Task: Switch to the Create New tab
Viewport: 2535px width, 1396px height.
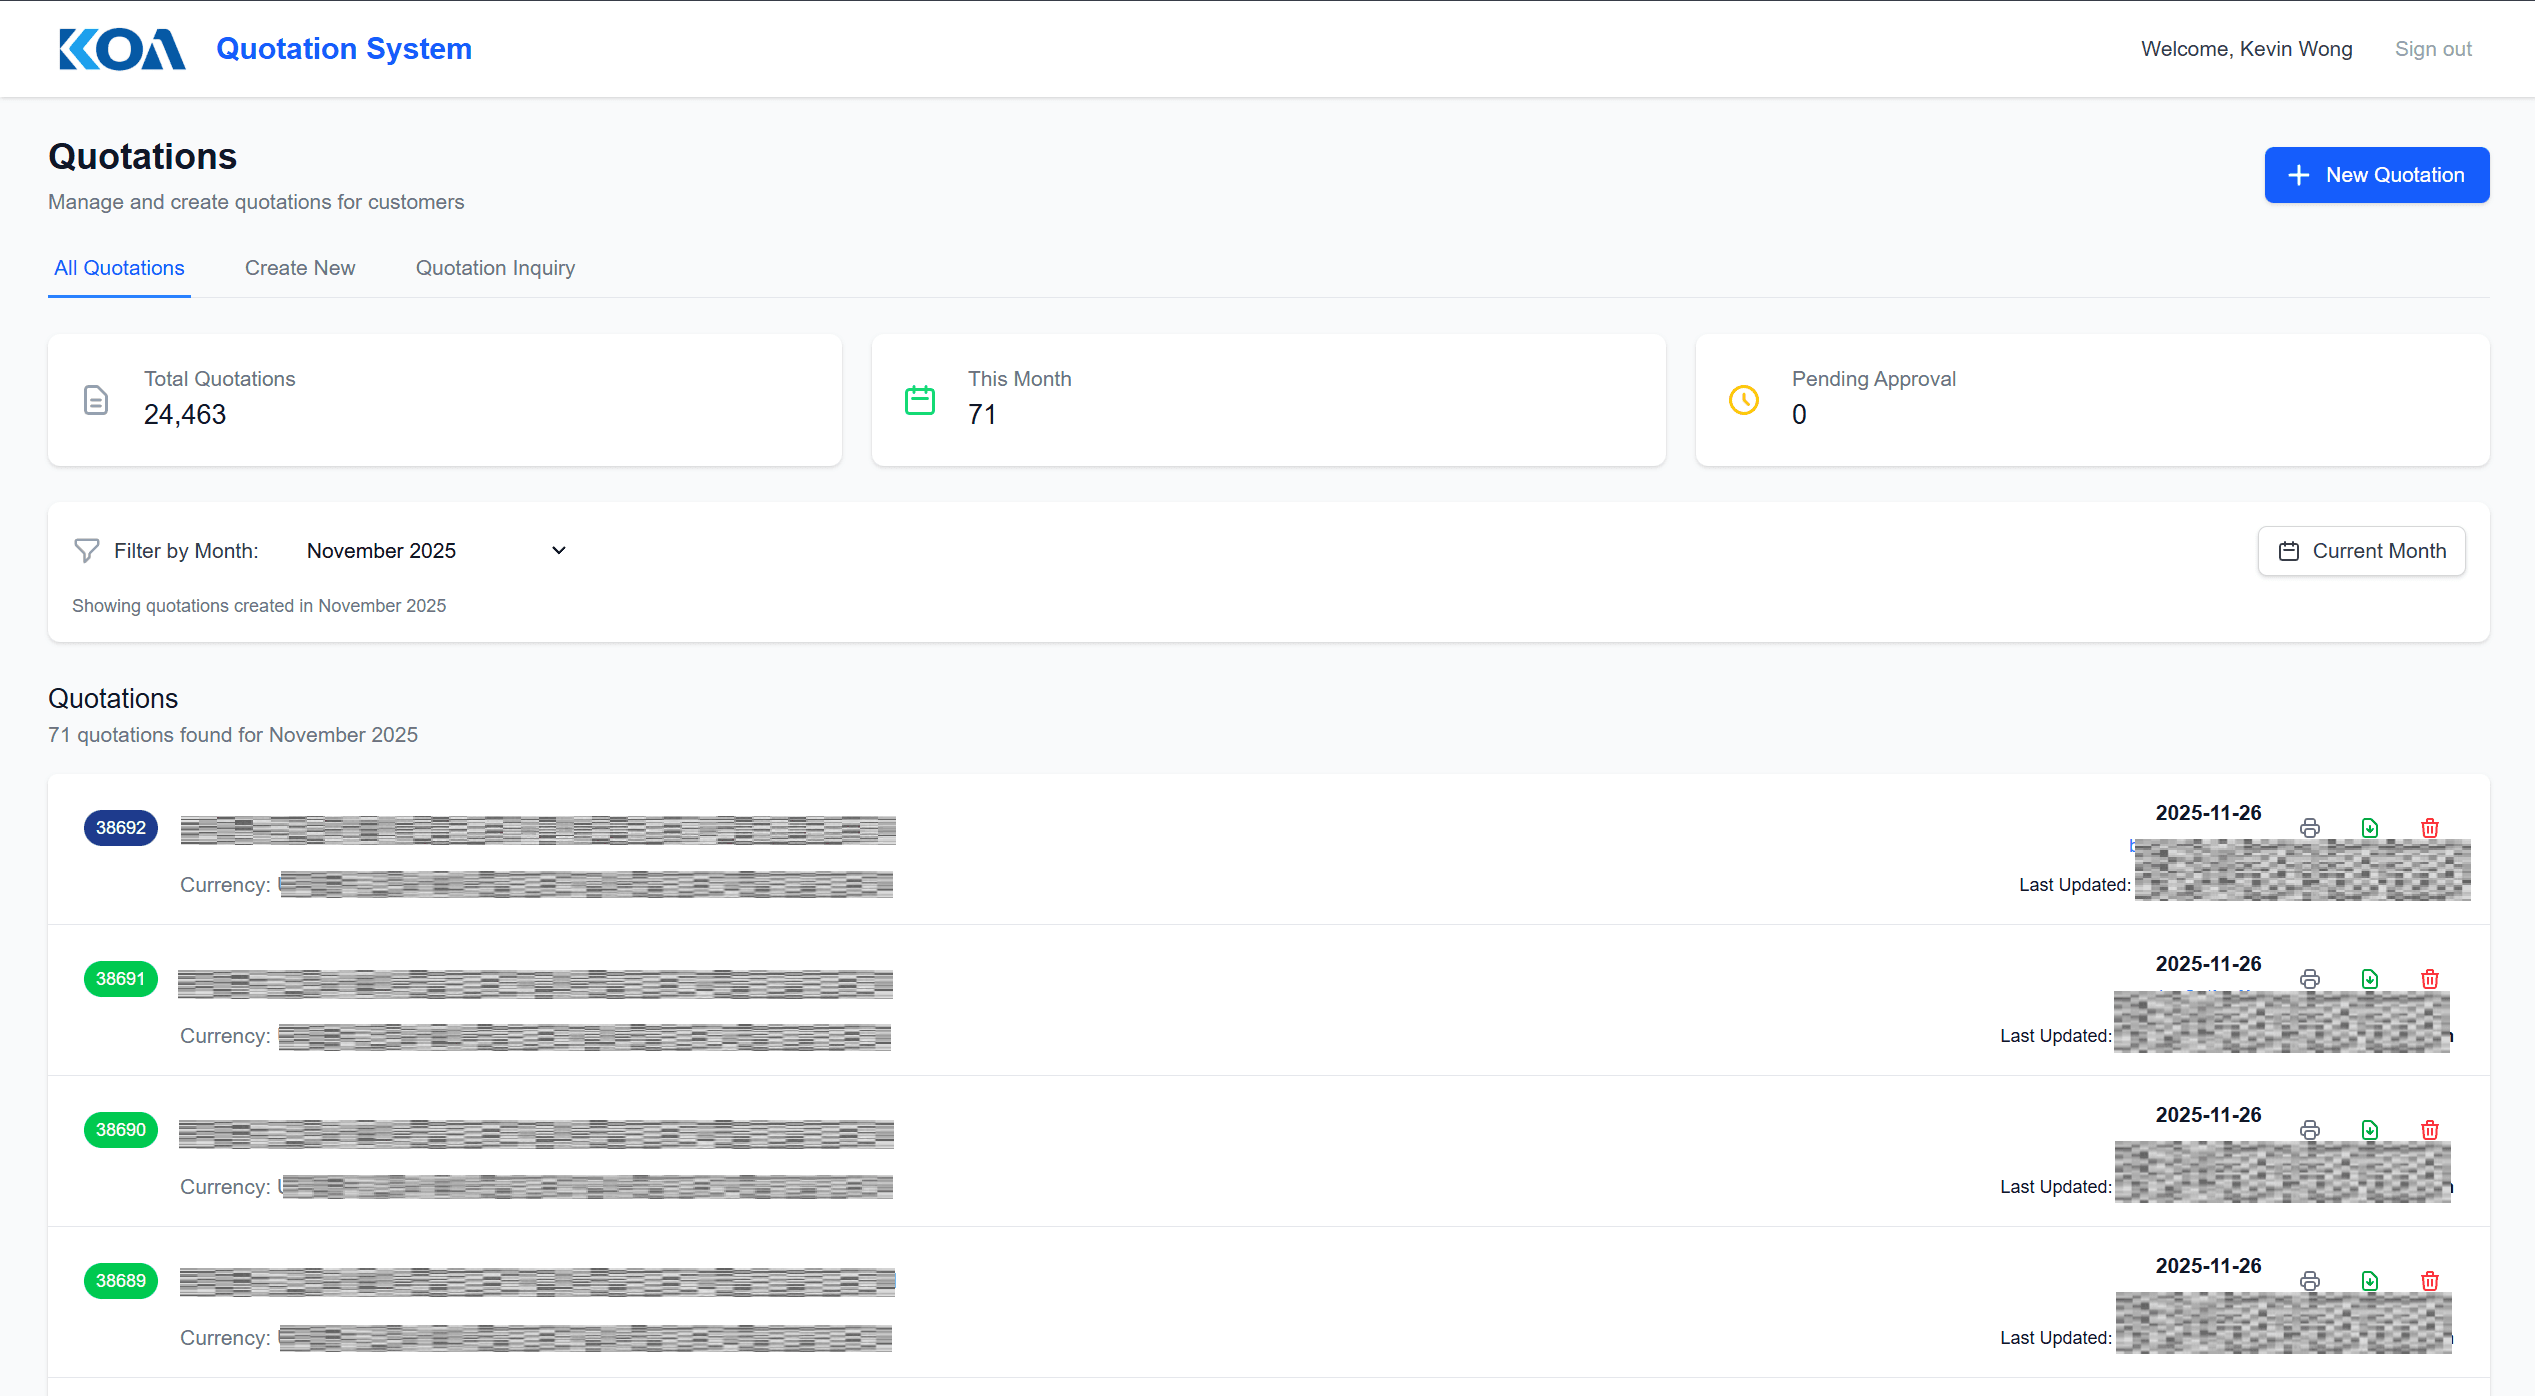Action: point(300,268)
